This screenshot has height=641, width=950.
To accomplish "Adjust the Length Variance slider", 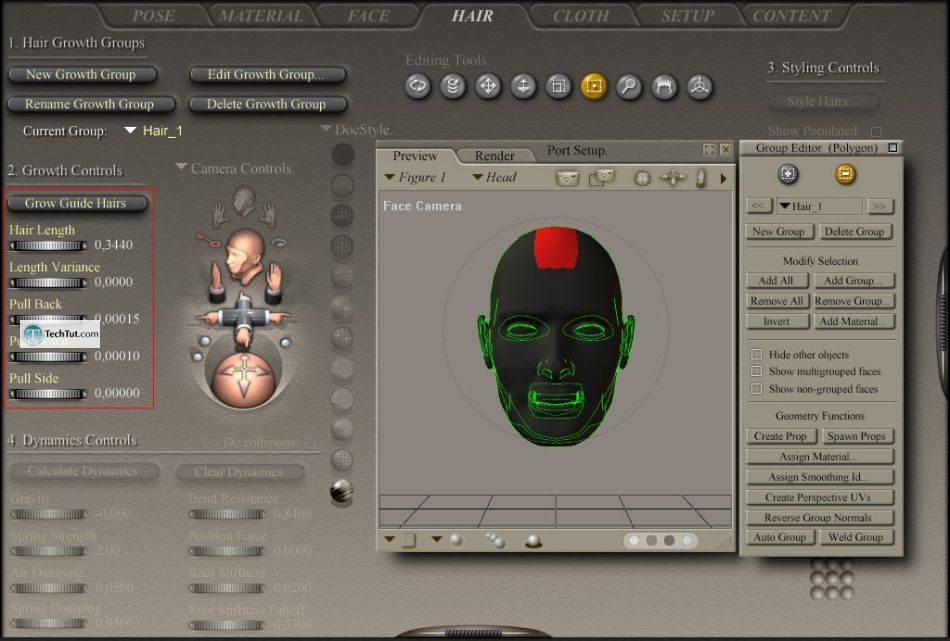I will tap(48, 282).
